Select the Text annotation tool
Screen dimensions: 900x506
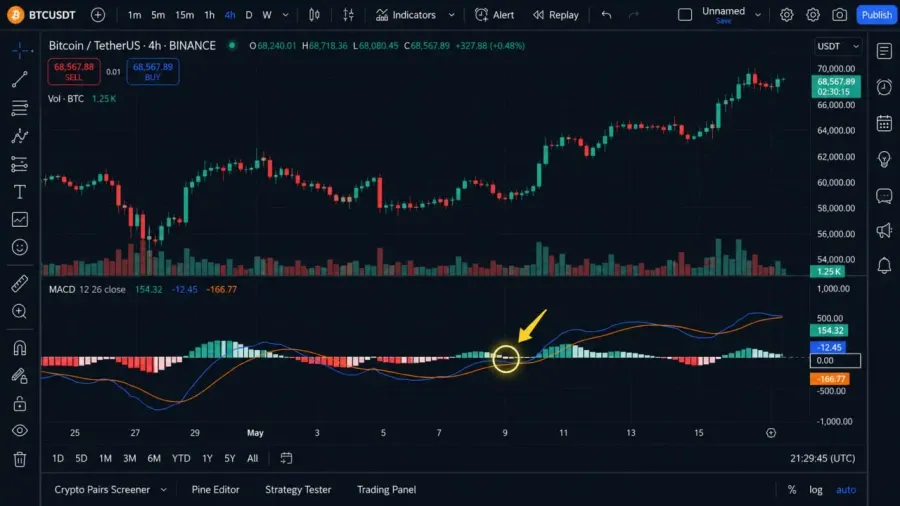[x=20, y=192]
